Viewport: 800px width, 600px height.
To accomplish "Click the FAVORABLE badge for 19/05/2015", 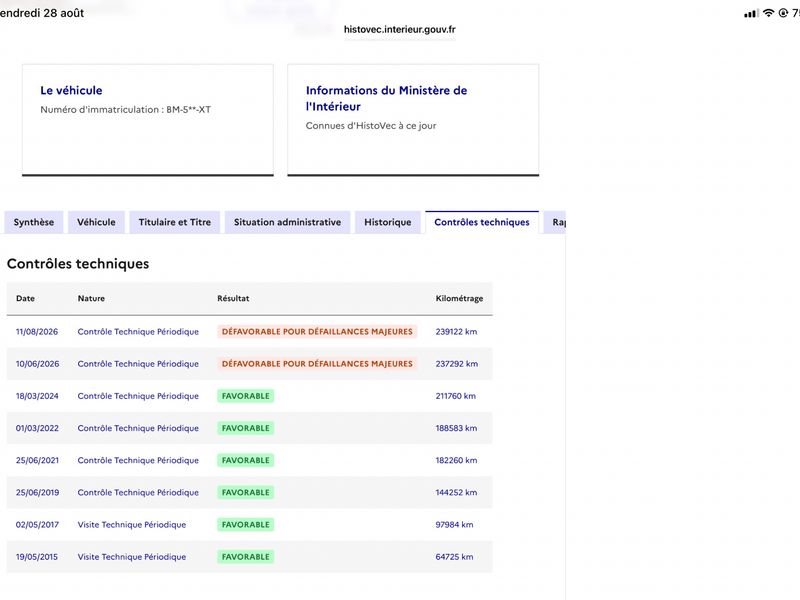I will 245,557.
